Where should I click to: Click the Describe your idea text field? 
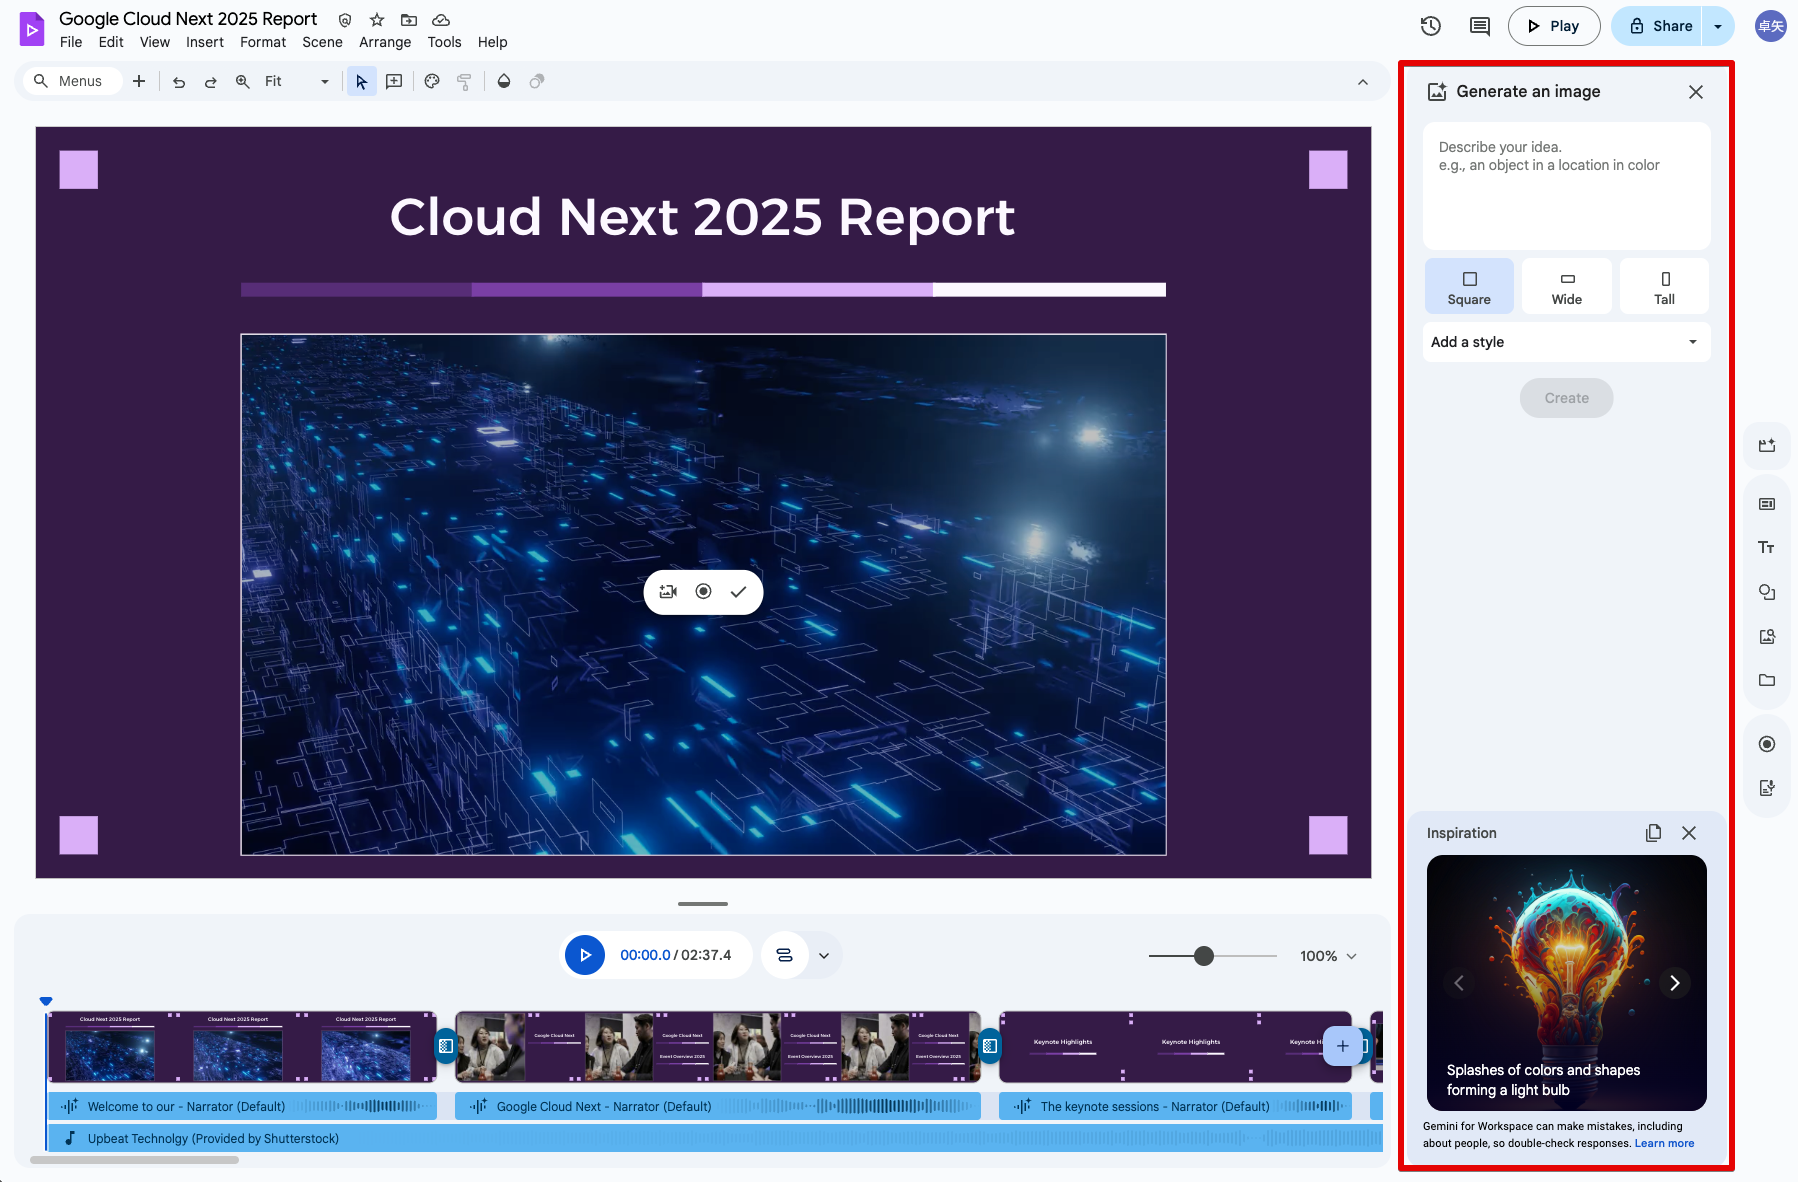tap(1566, 186)
